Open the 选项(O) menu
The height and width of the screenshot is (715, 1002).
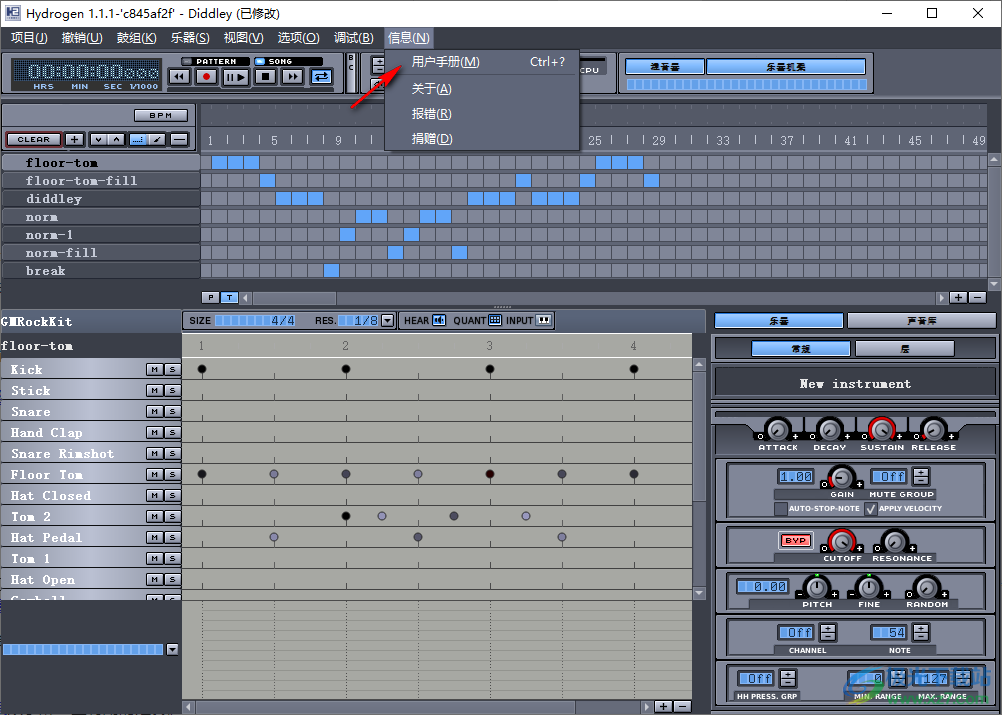pyautogui.click(x=298, y=38)
